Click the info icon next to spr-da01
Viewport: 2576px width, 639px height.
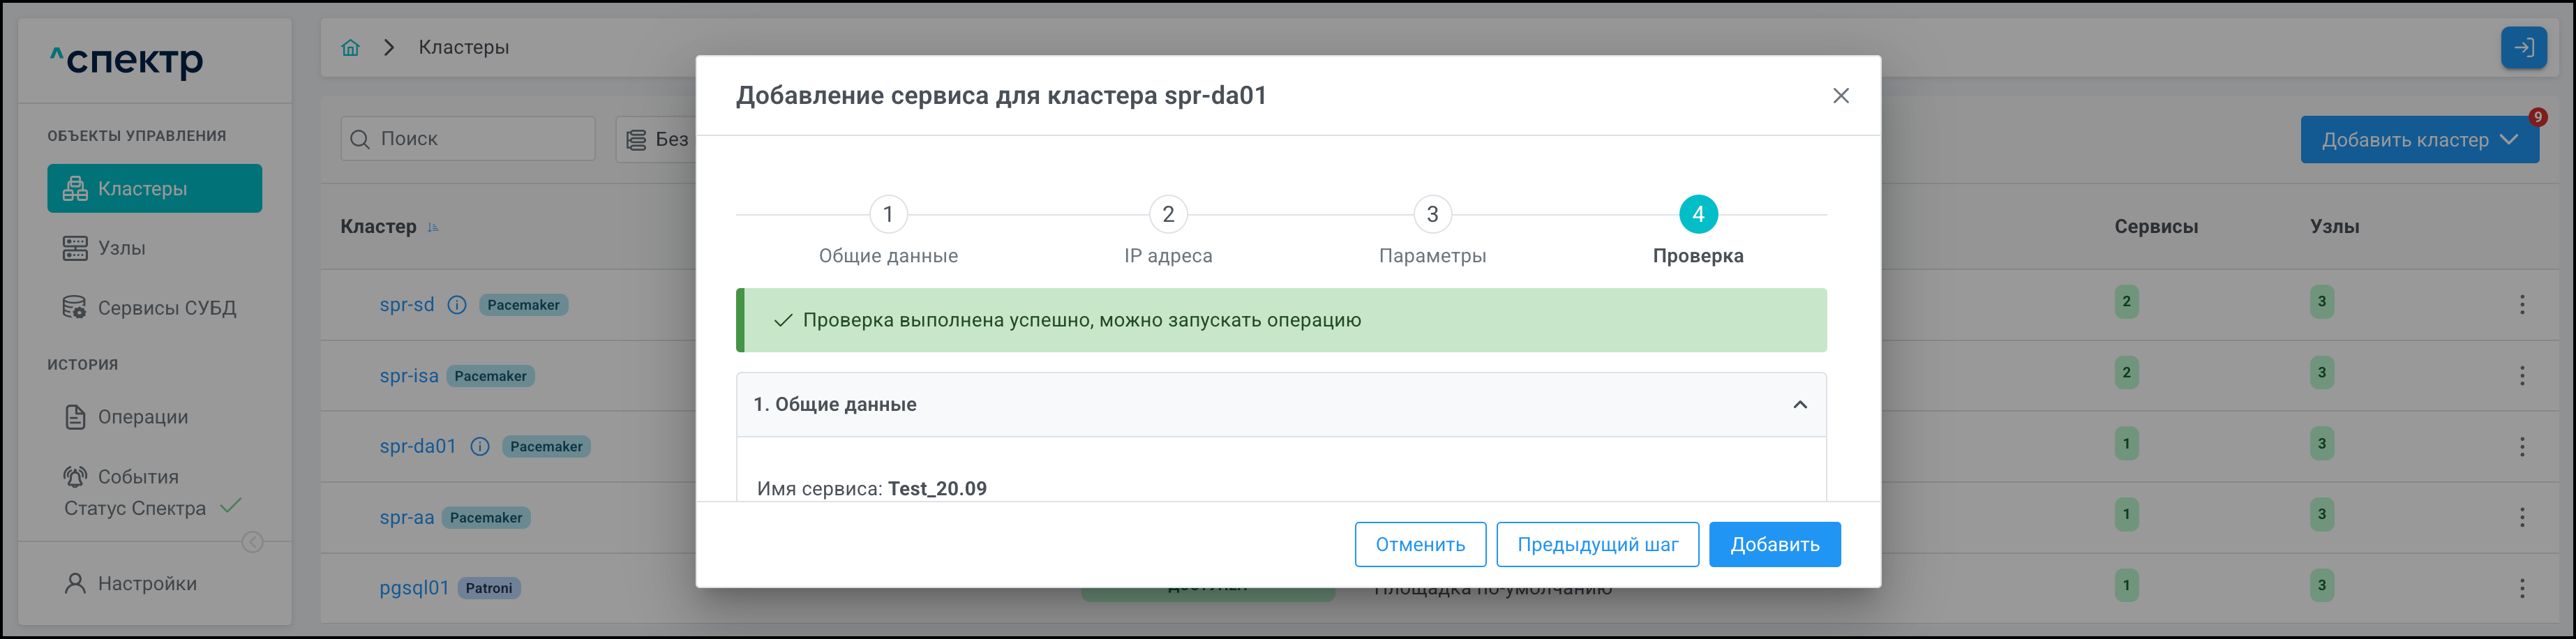tap(480, 446)
